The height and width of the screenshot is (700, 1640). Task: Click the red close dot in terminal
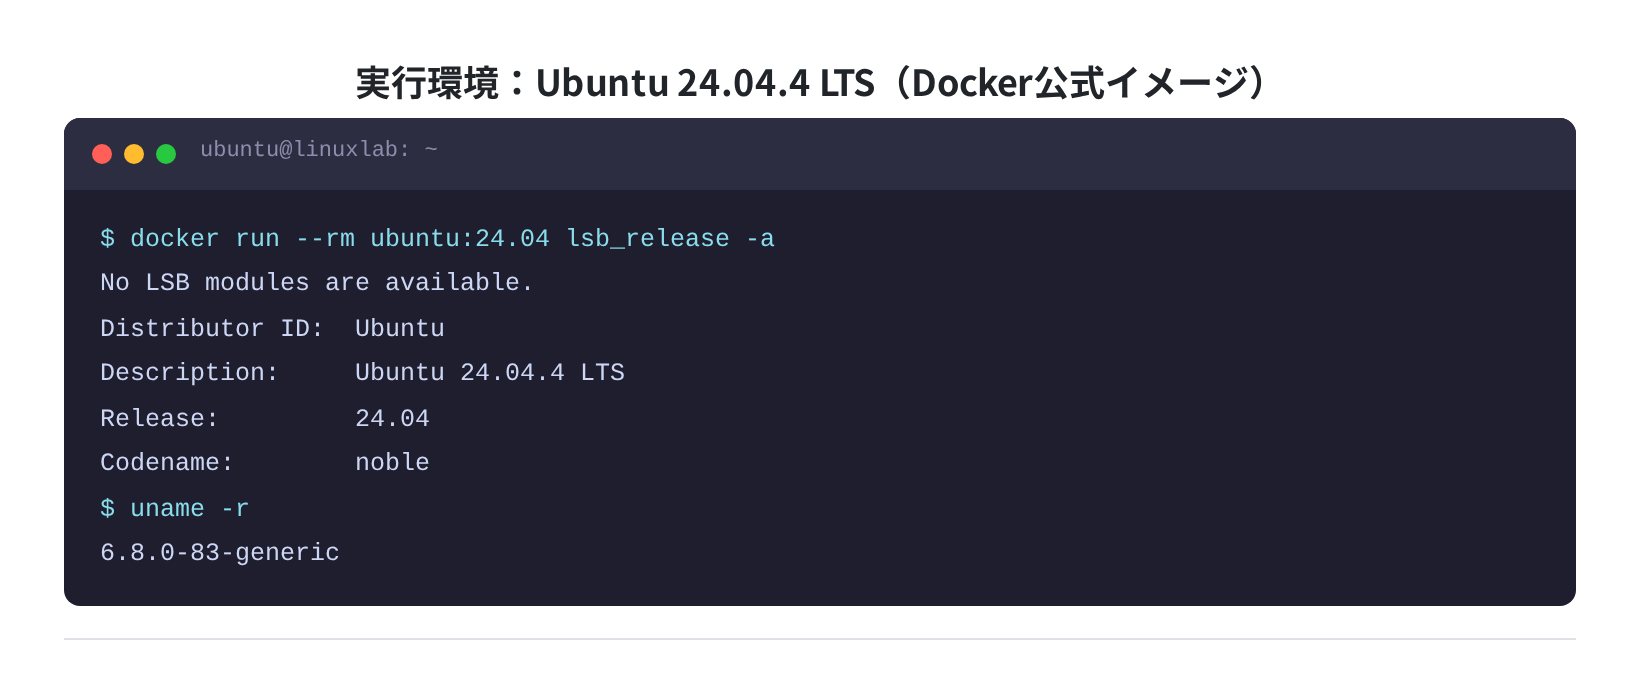point(102,154)
